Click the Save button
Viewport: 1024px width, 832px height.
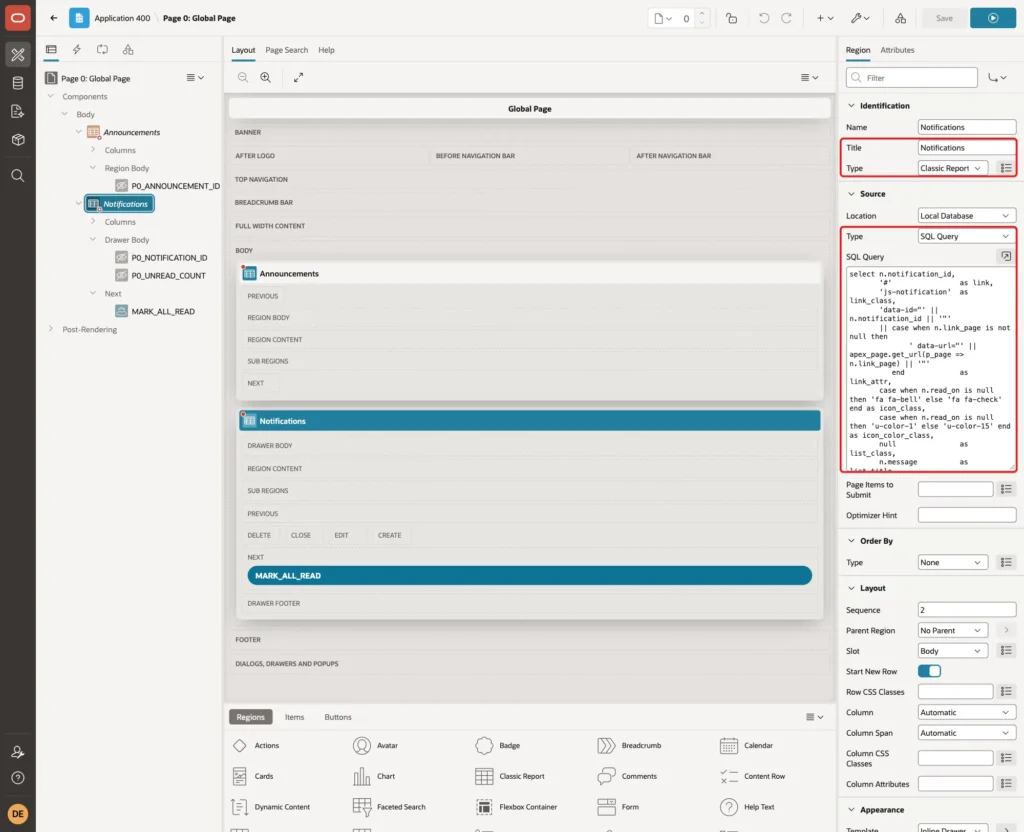(x=944, y=18)
